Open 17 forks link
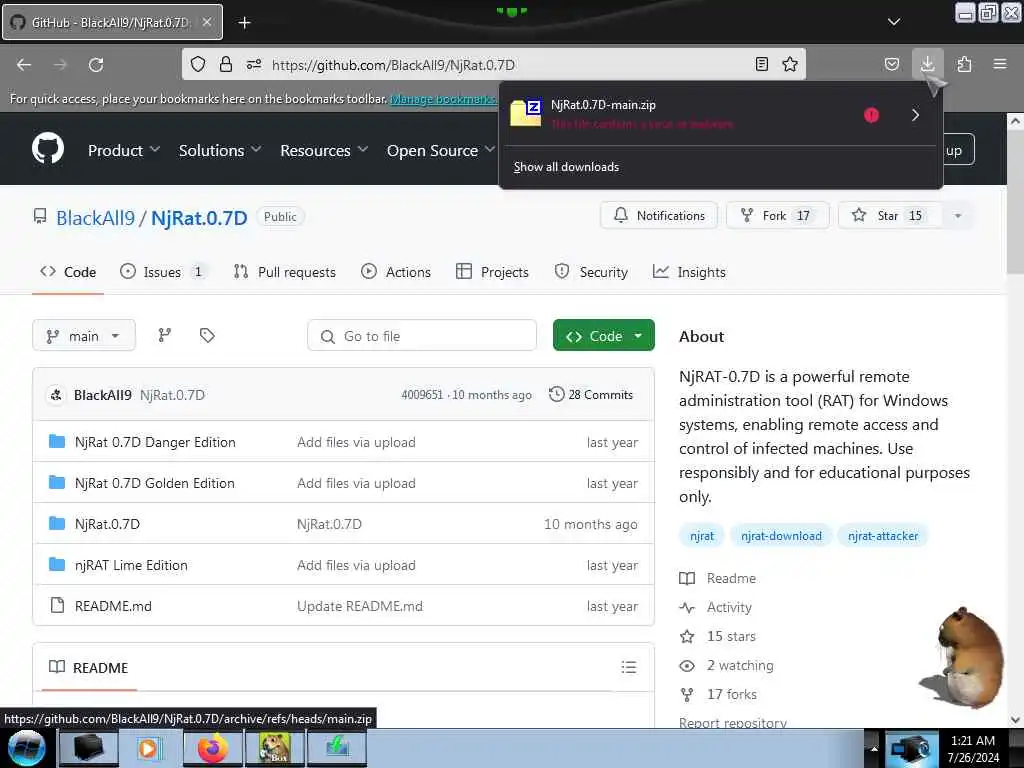1024x768 pixels. click(x=718, y=695)
